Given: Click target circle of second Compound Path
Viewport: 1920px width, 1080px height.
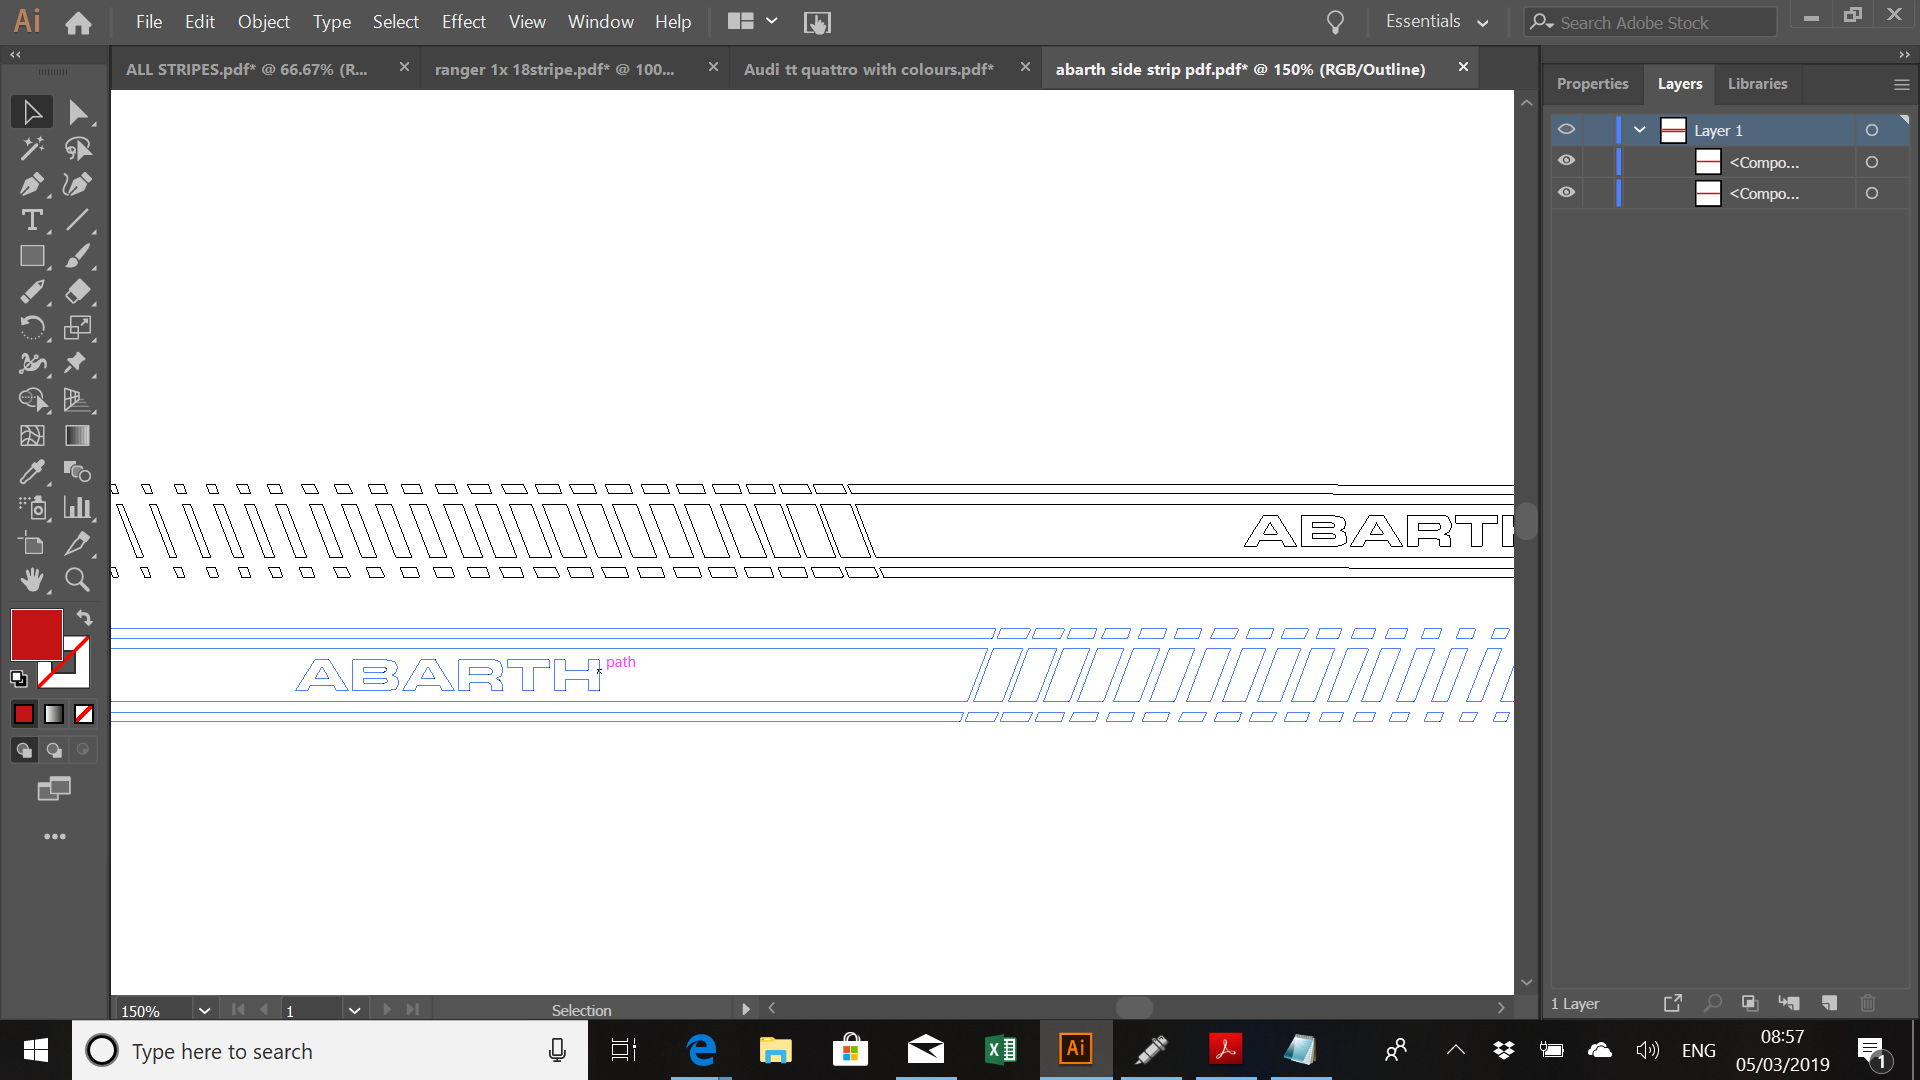Looking at the screenshot, I should tap(1872, 193).
